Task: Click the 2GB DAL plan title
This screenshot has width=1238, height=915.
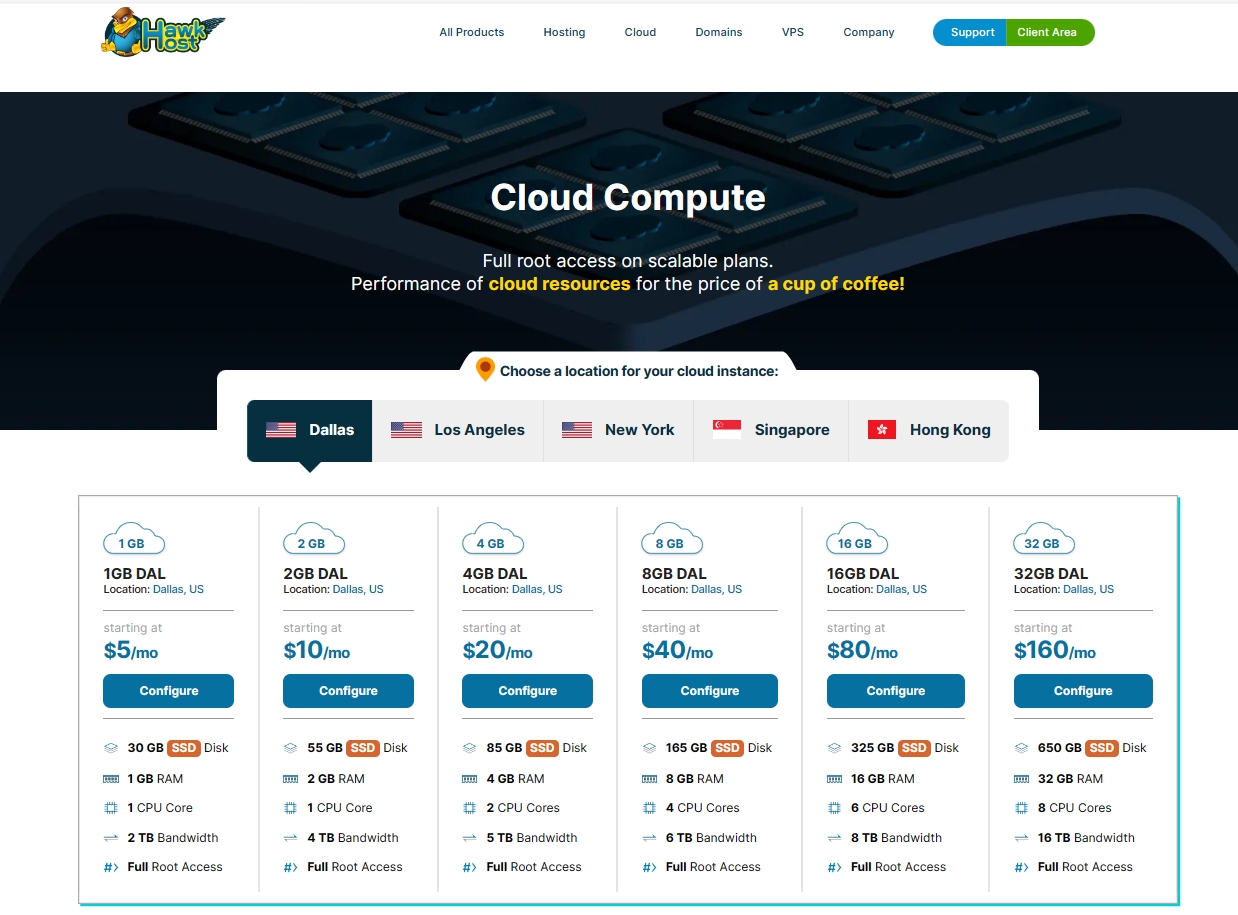Action: [315, 574]
